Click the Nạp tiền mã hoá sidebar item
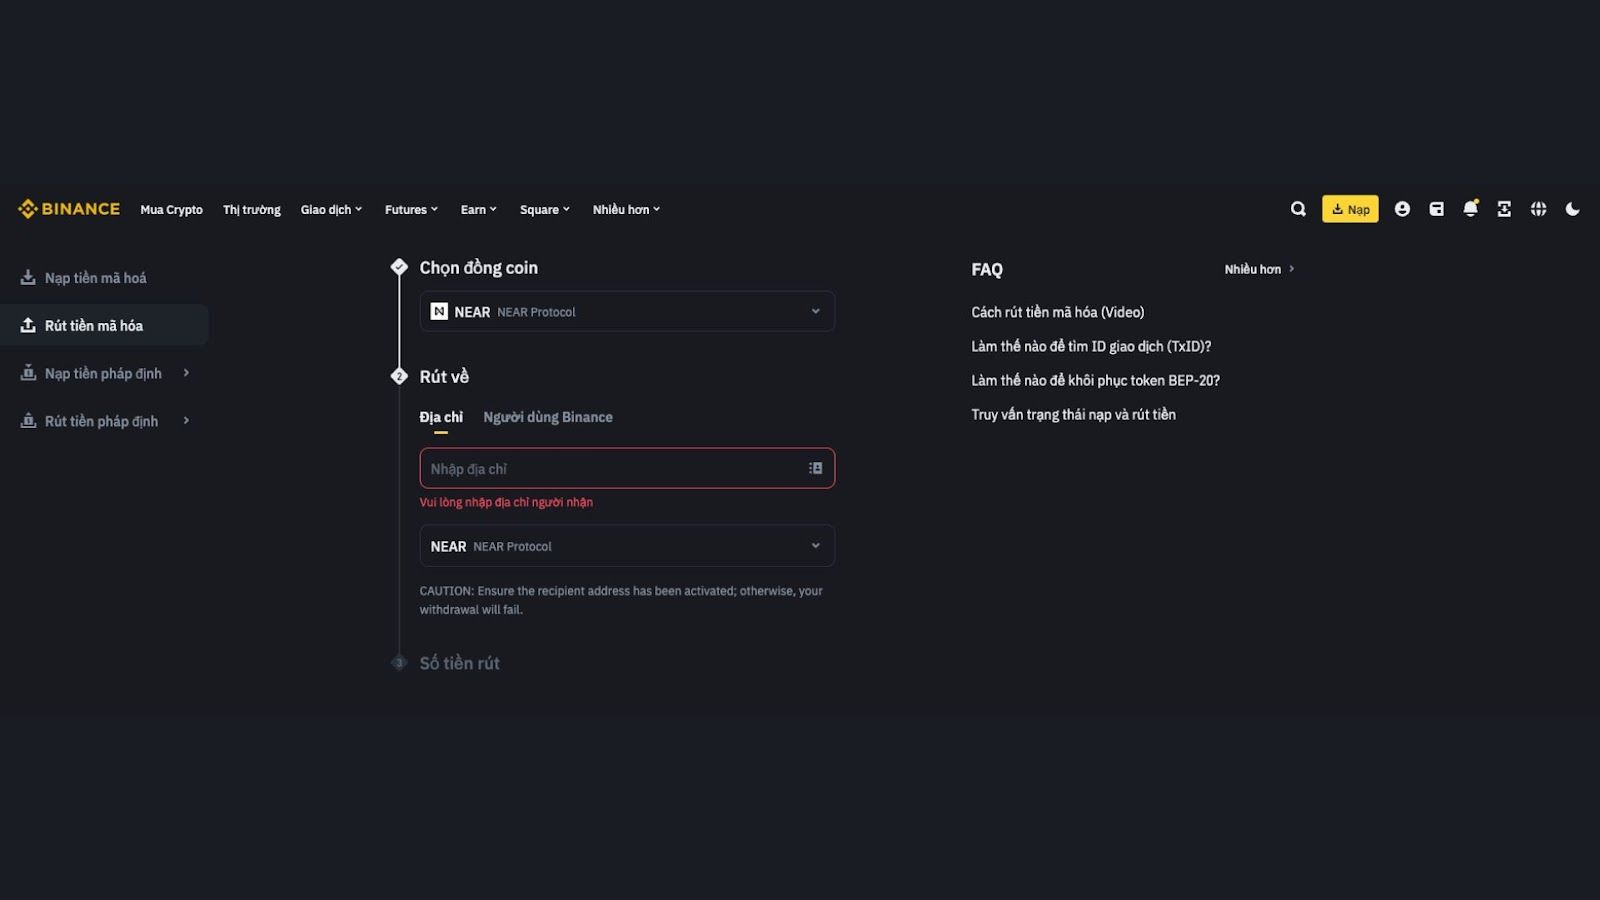The height and width of the screenshot is (900, 1600). (x=104, y=278)
